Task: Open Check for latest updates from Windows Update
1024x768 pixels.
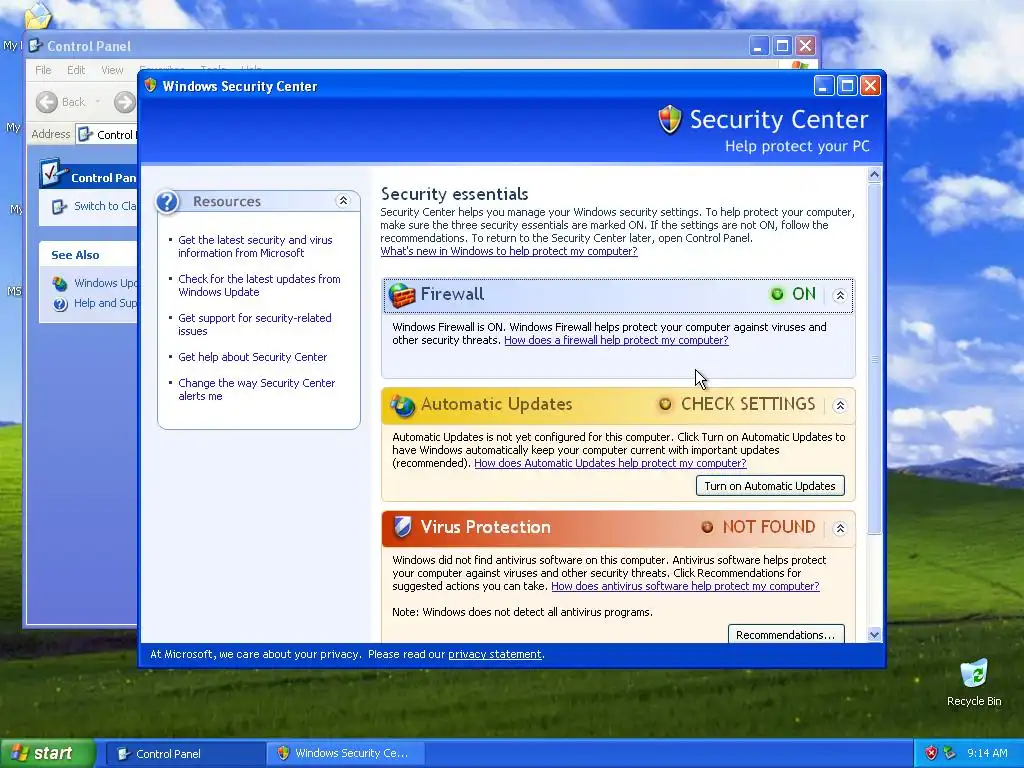Action: tap(259, 285)
